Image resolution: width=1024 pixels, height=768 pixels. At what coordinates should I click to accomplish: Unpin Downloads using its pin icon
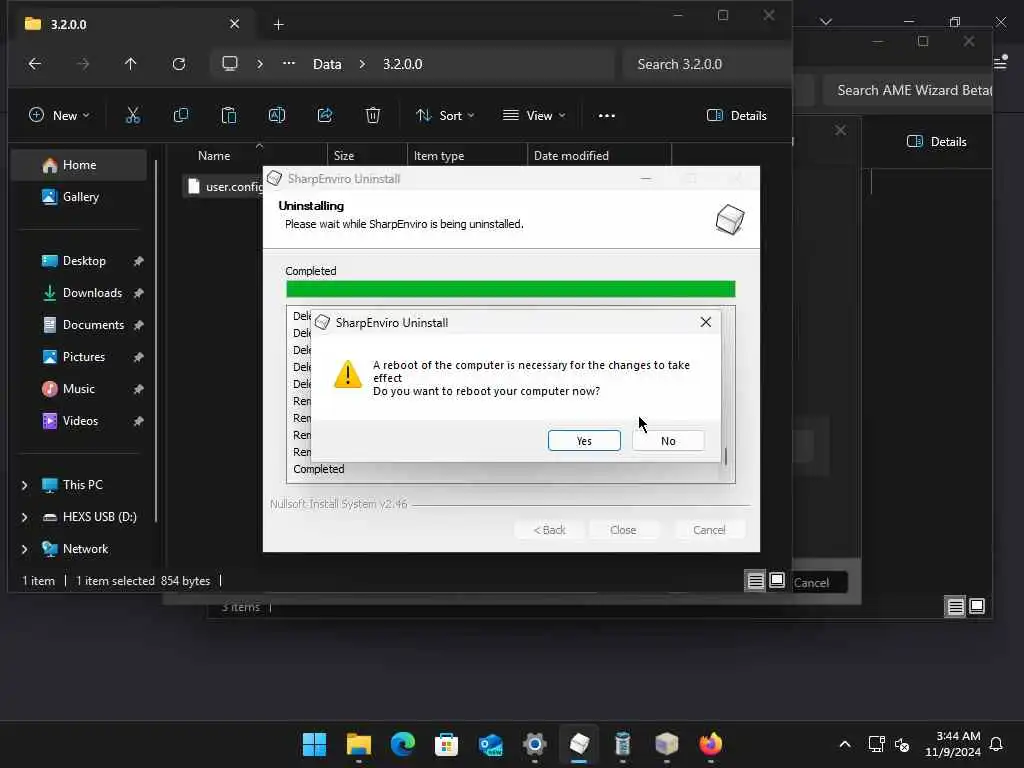(x=138, y=293)
